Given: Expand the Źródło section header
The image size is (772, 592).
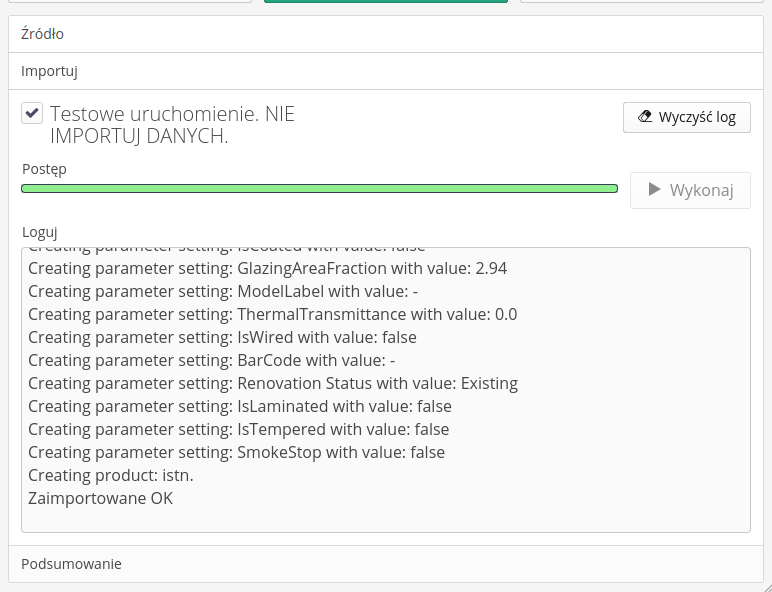Looking at the screenshot, I should tap(43, 34).
